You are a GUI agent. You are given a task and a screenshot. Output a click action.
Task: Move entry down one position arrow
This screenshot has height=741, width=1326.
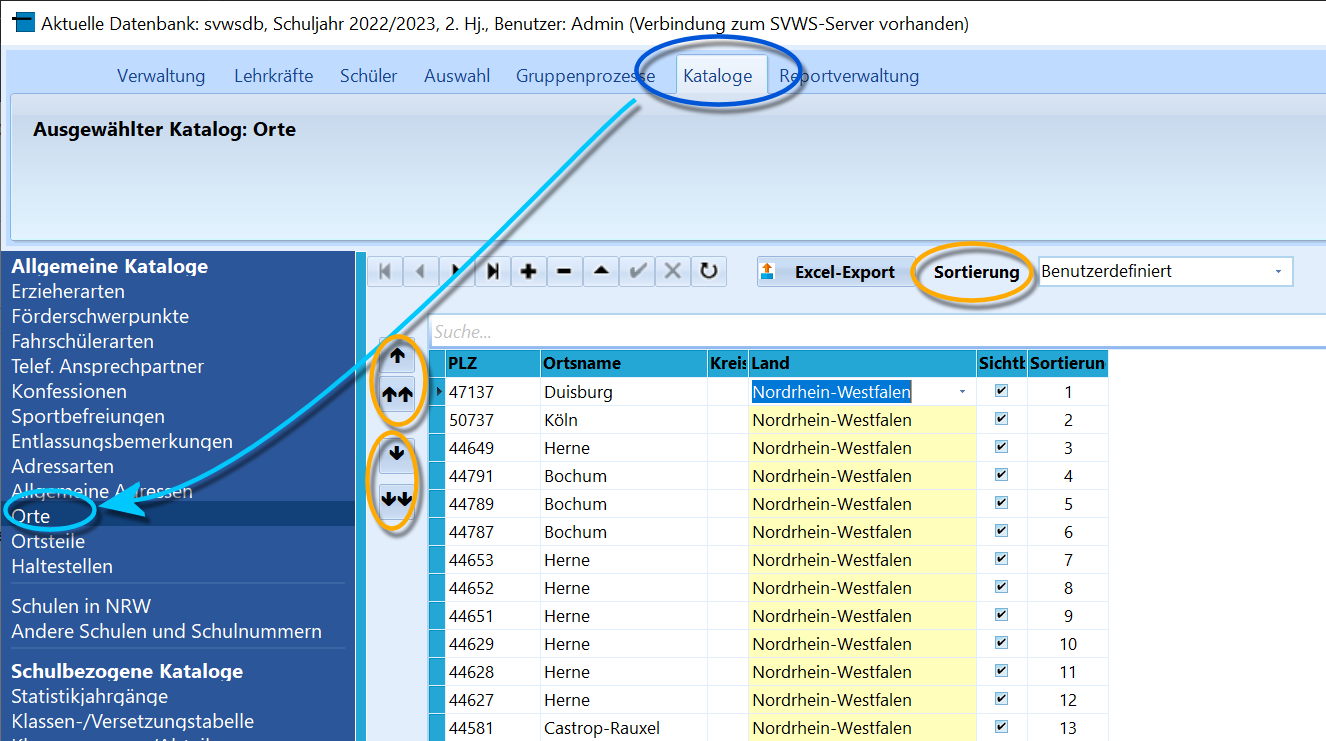click(397, 454)
